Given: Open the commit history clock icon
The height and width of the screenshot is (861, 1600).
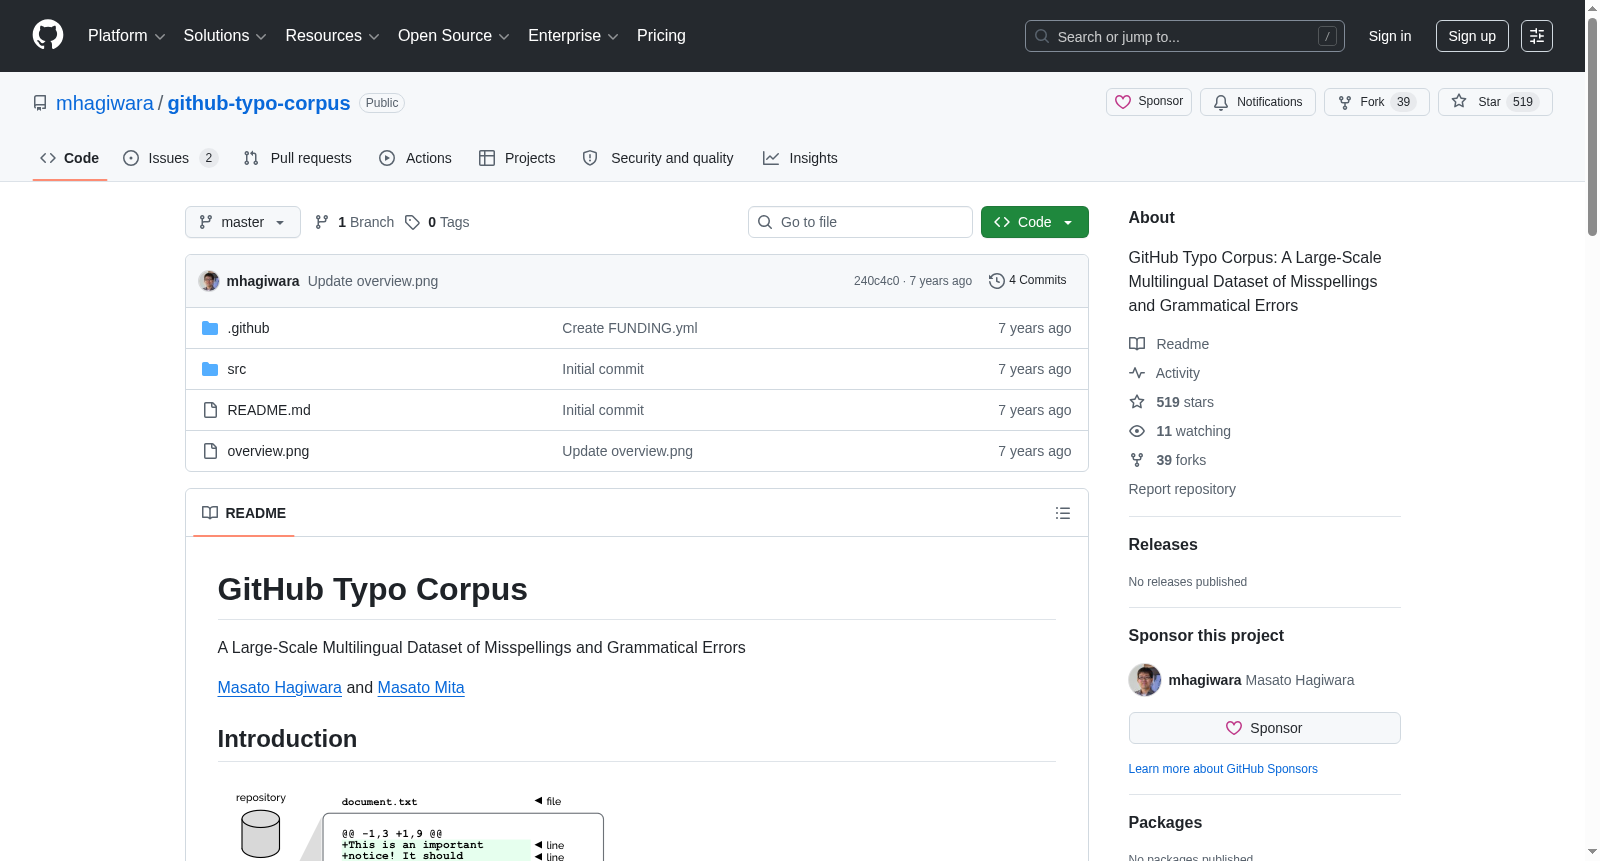Looking at the screenshot, I should pos(996,281).
